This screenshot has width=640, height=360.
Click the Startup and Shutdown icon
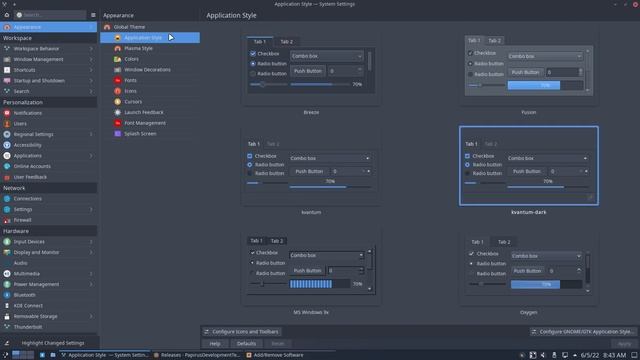tap(7, 80)
